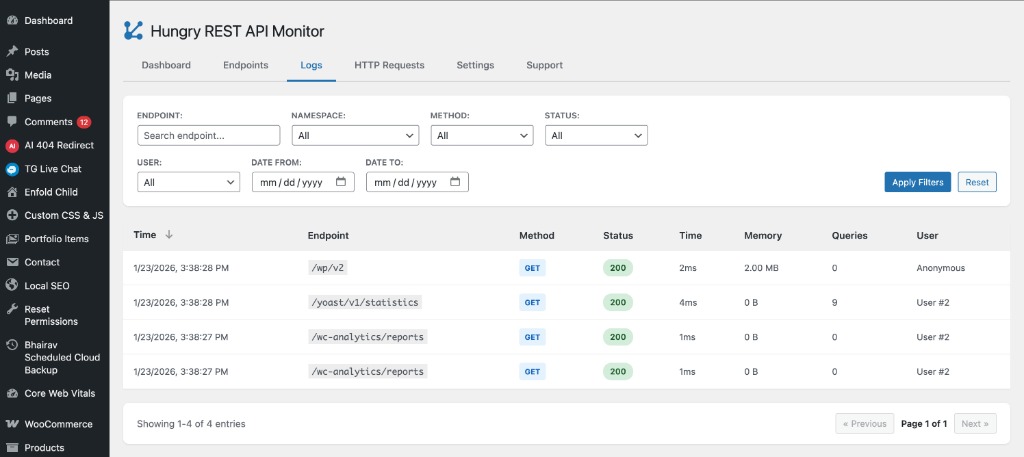This screenshot has width=1024, height=457.
Task: Click the Search endpoint input field
Action: point(208,136)
